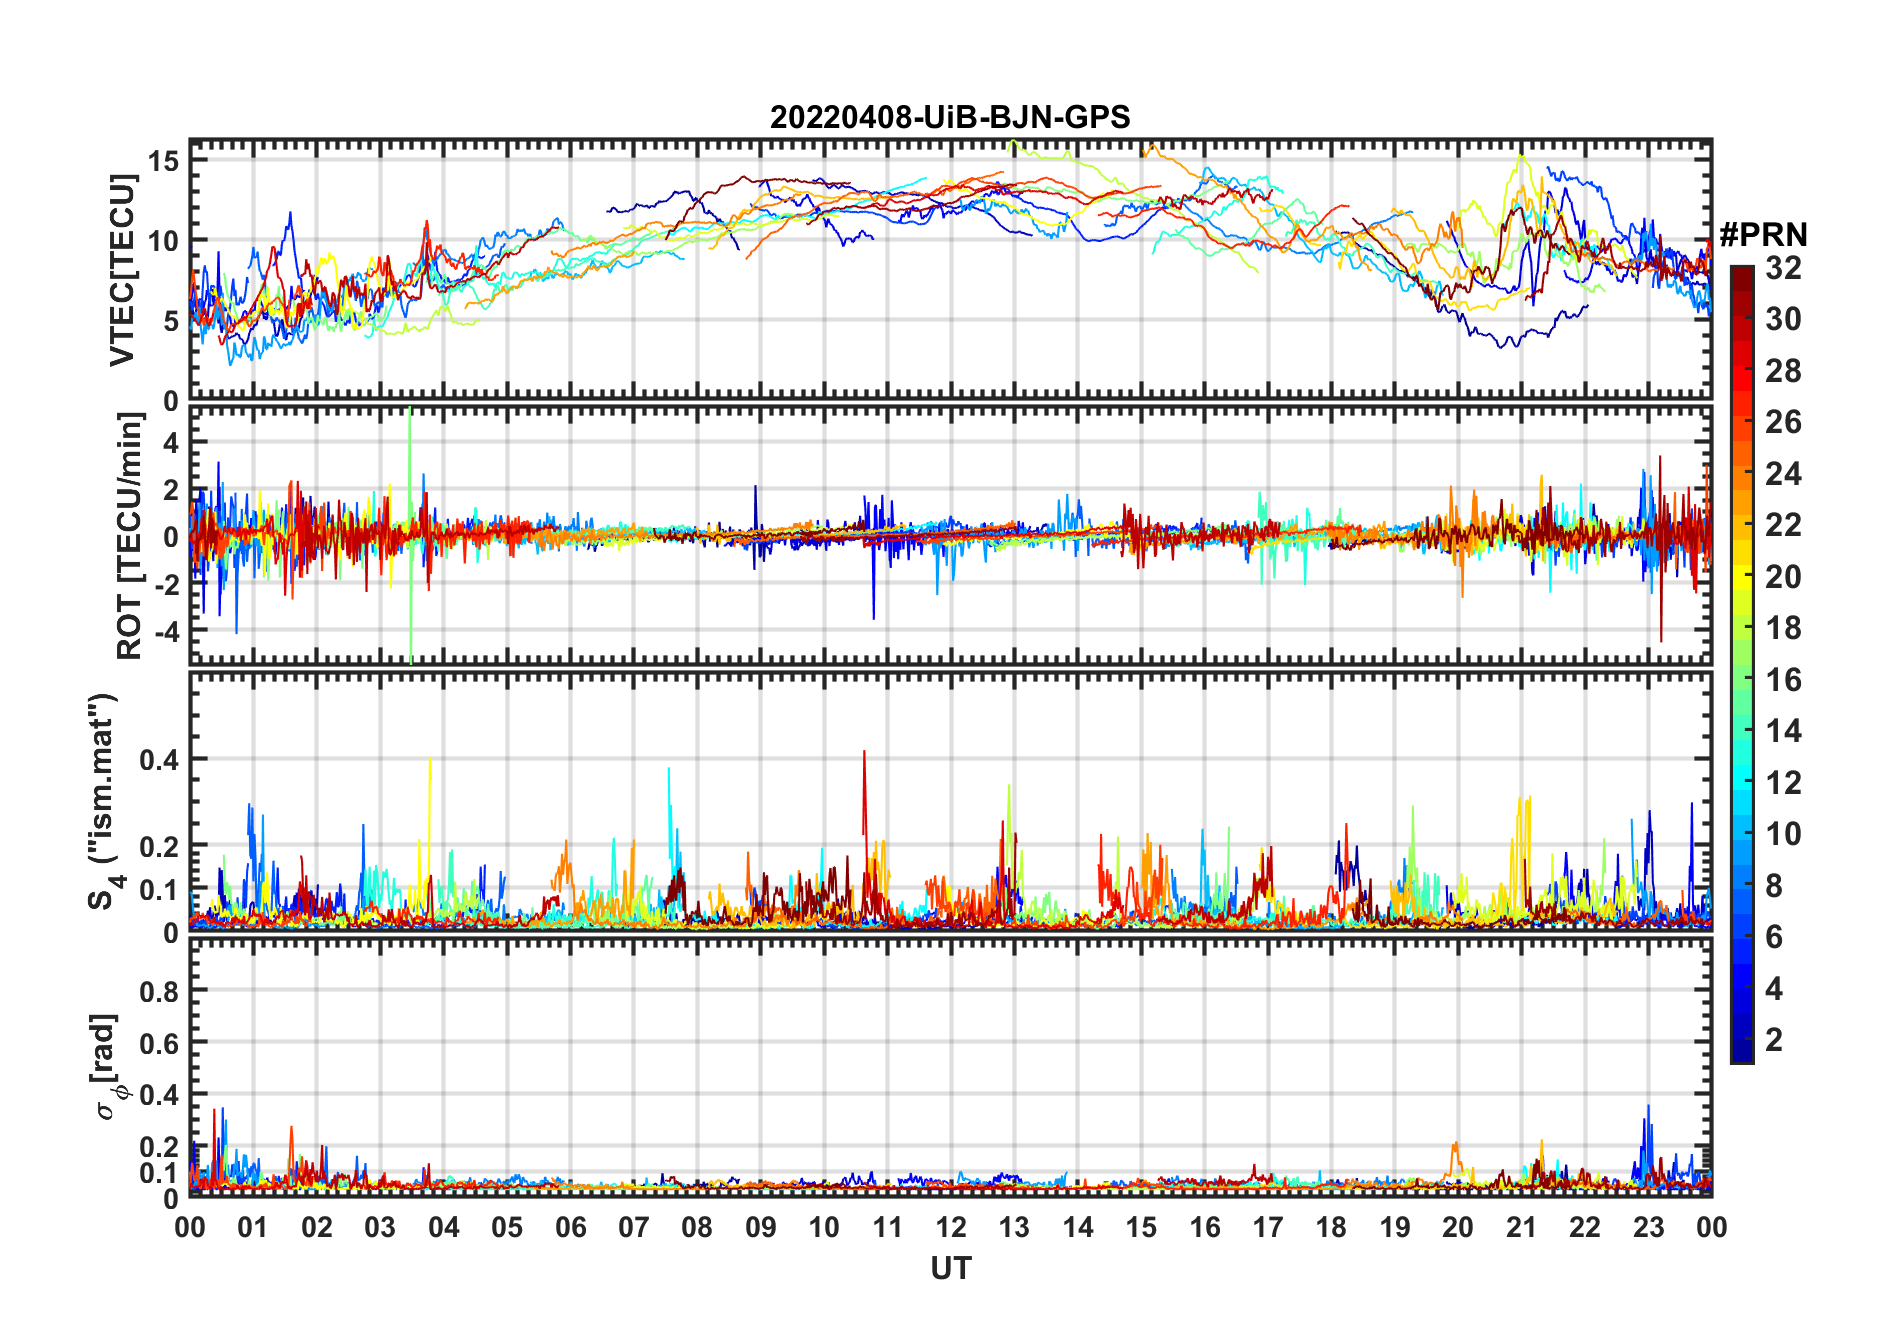The image size is (1902, 1330).
Task: Click colorbar tick label 14
Action: point(1783,731)
